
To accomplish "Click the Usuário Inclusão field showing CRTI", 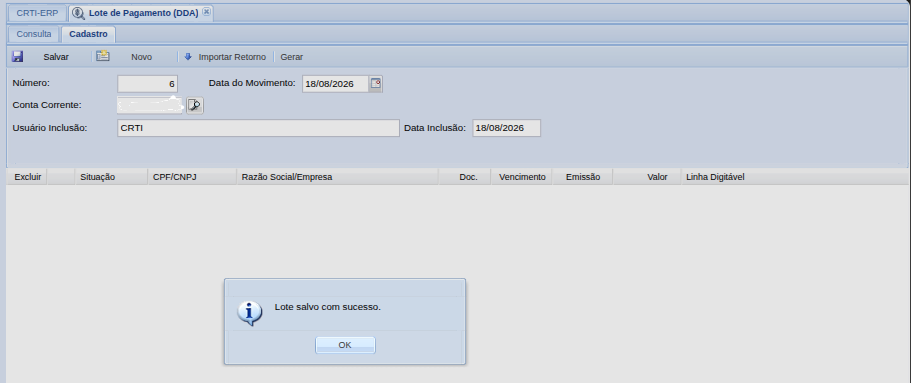I will point(258,128).
